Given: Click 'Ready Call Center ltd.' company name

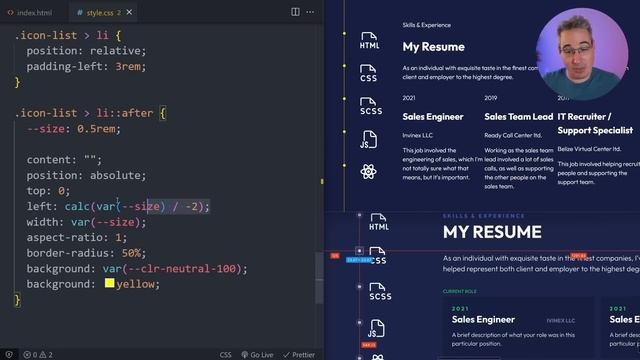Looking at the screenshot, I should [513, 136].
